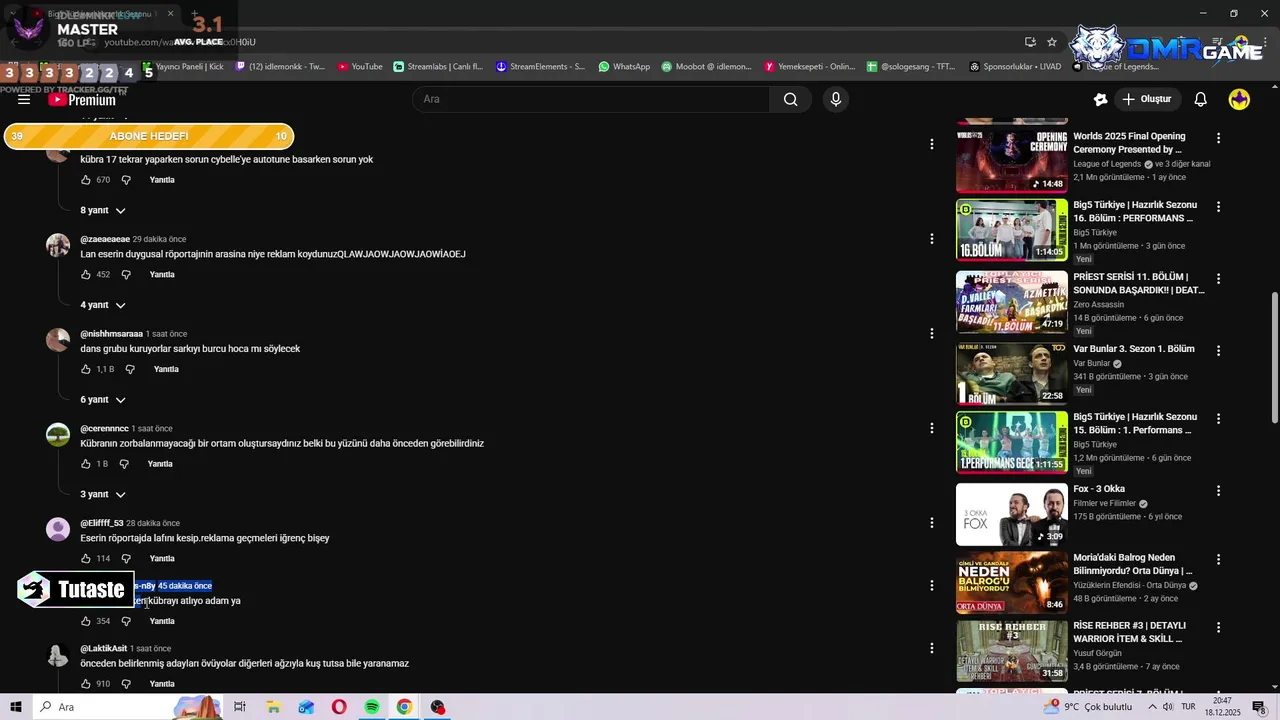Start voice search with microphone icon
Screen dimensions: 1280x720
[836, 99]
